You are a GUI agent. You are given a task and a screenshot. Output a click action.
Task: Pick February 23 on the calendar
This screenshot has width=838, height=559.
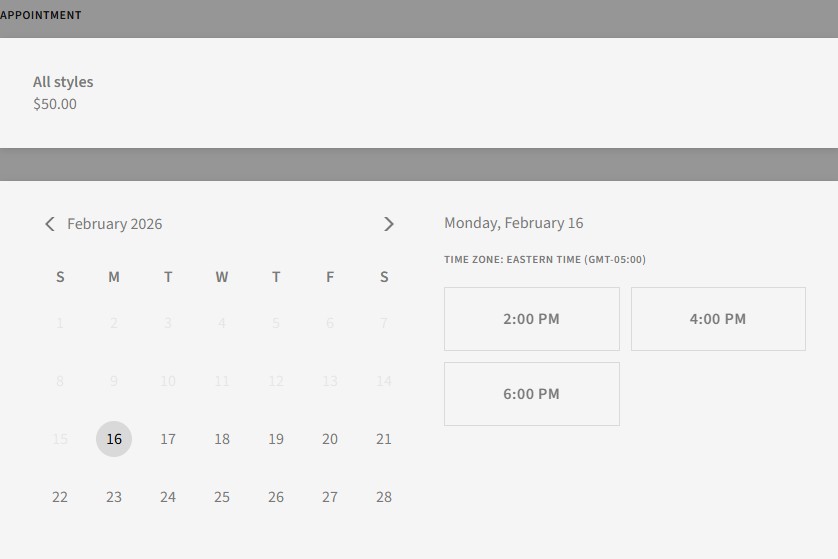(x=114, y=497)
